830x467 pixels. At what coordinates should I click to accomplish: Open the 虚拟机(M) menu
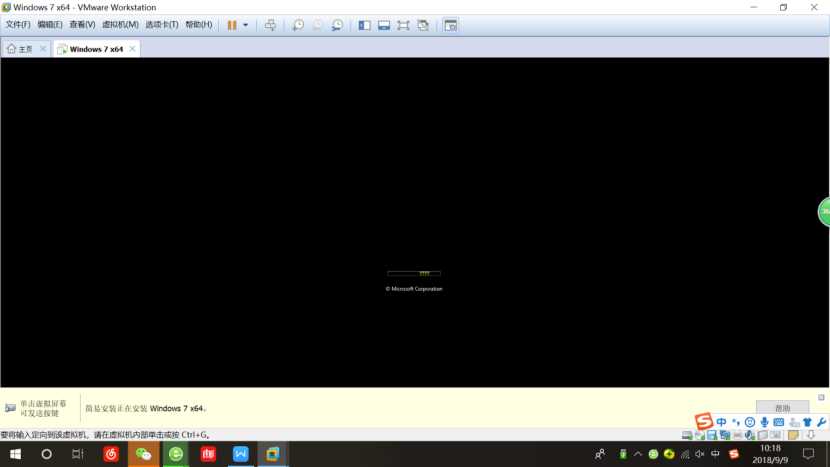tap(120, 24)
